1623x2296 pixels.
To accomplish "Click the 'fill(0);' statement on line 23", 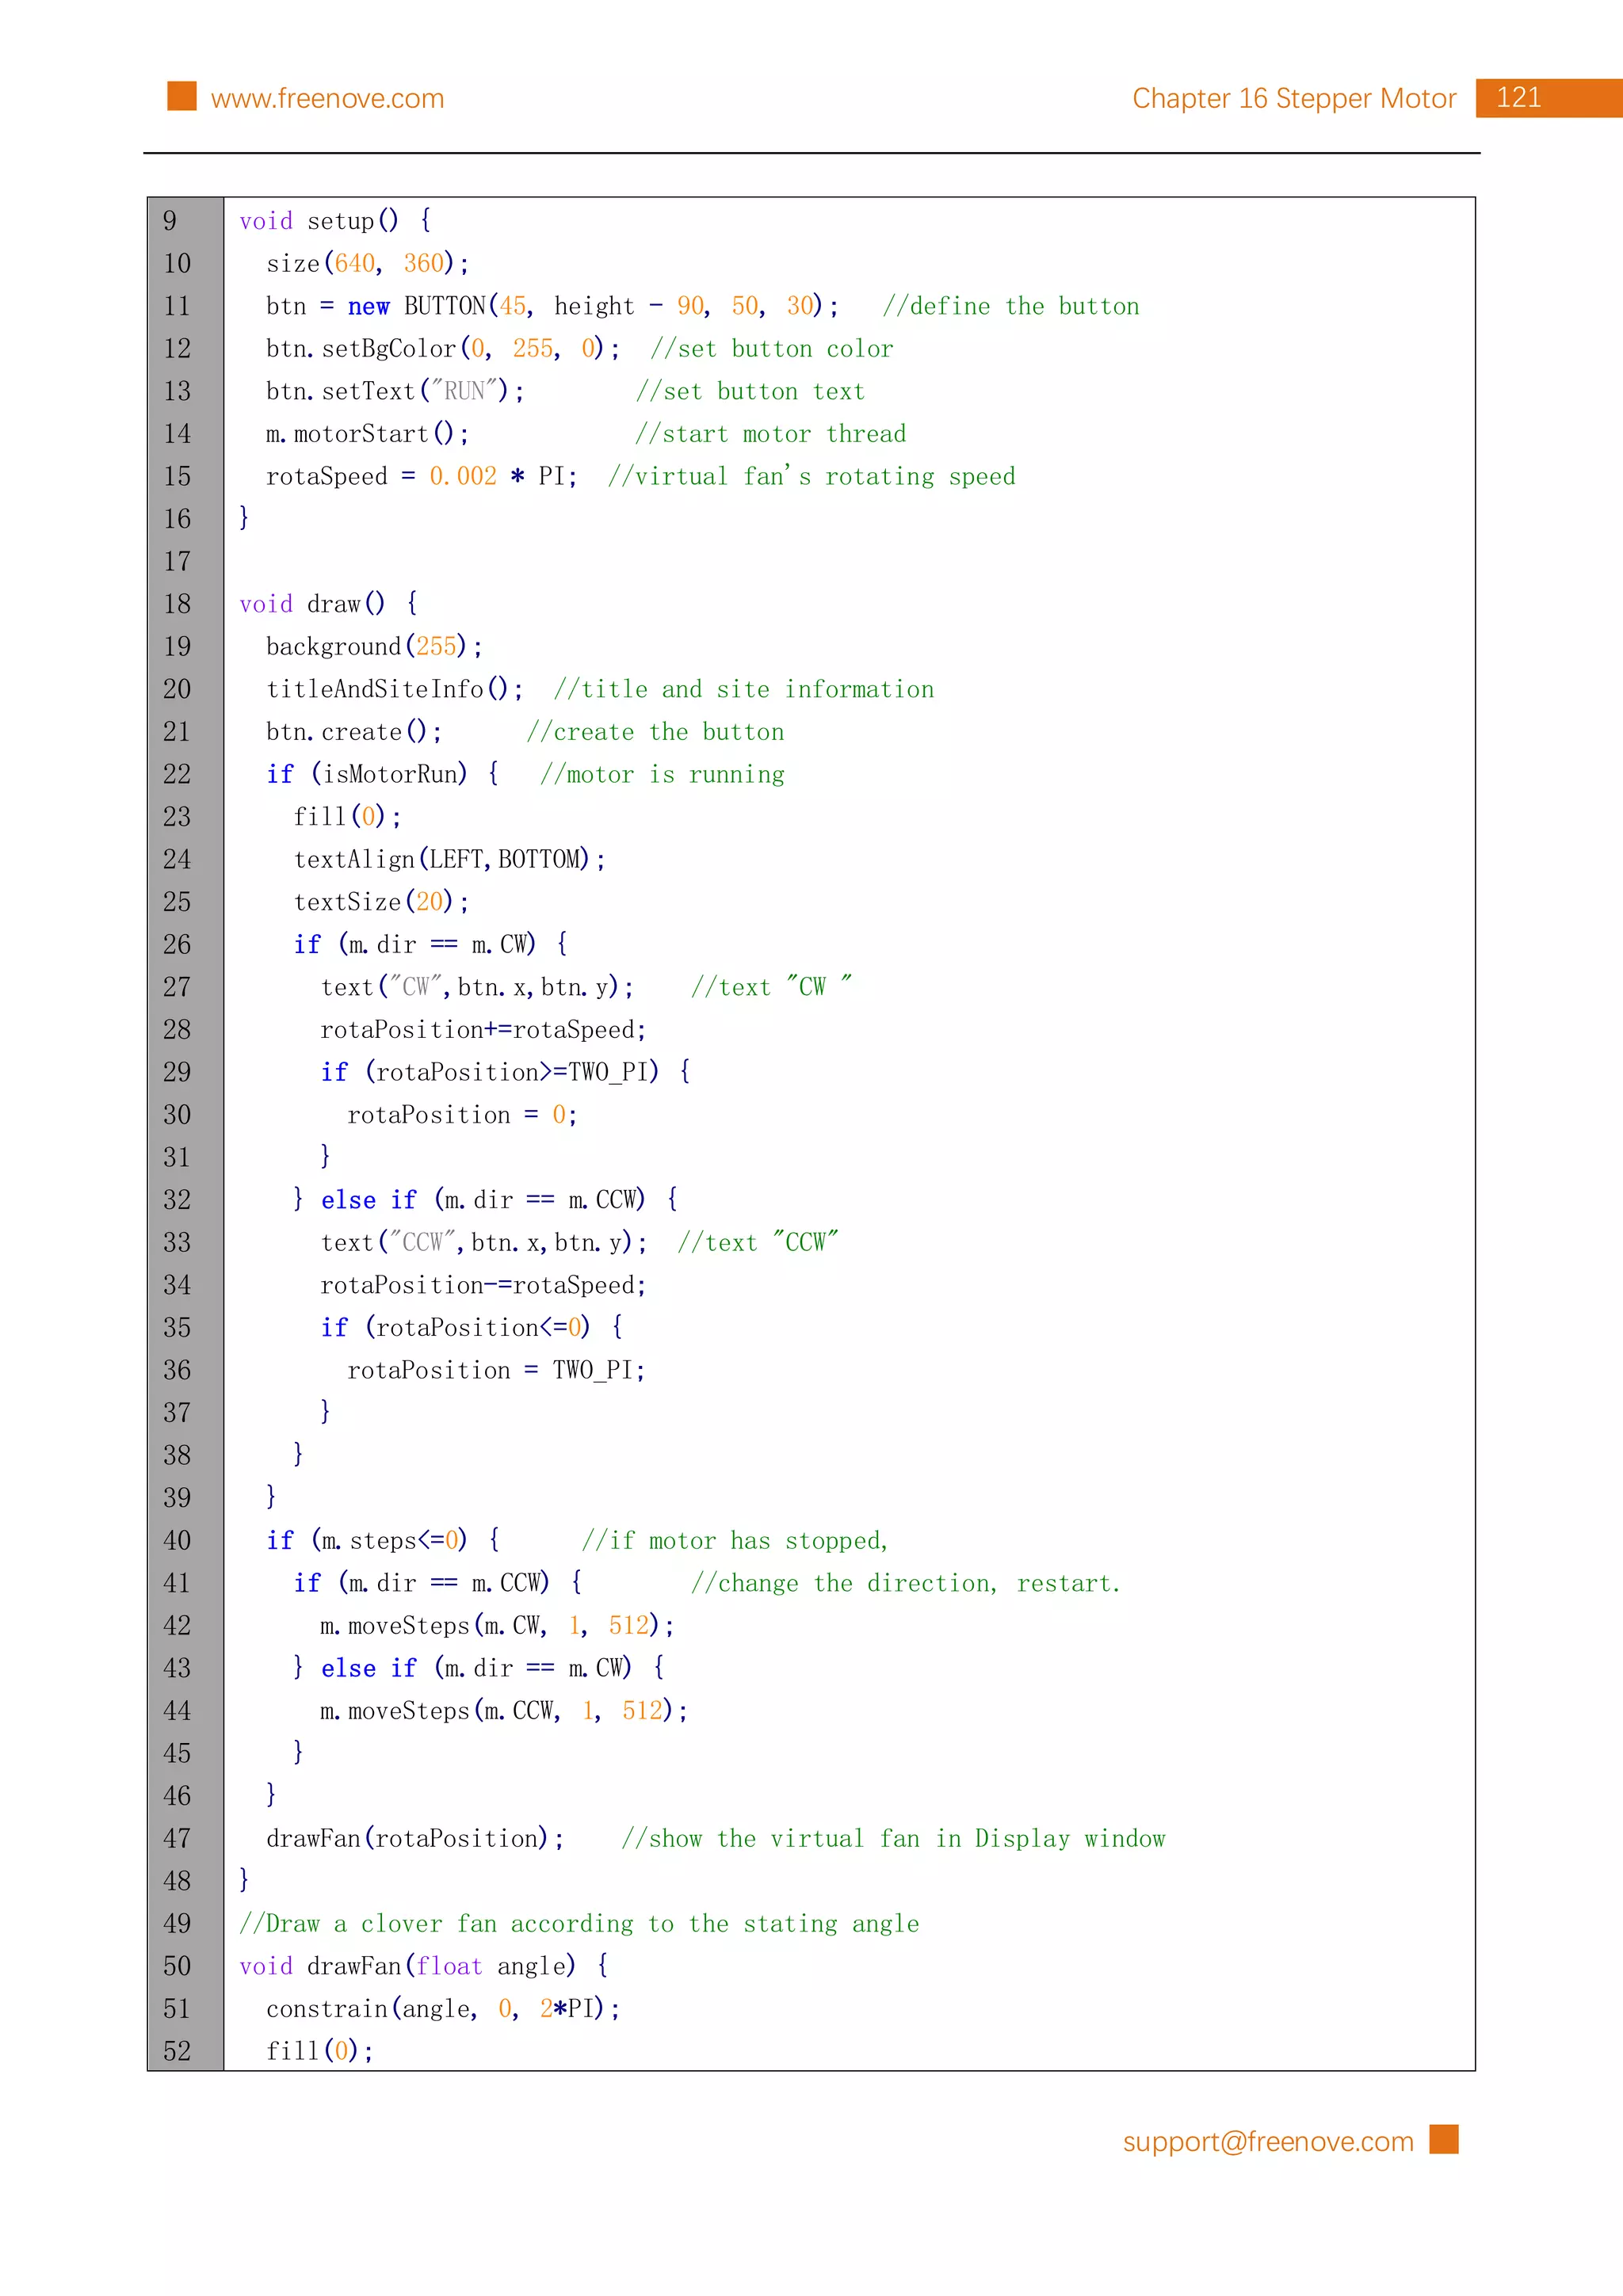I will [x=347, y=817].
